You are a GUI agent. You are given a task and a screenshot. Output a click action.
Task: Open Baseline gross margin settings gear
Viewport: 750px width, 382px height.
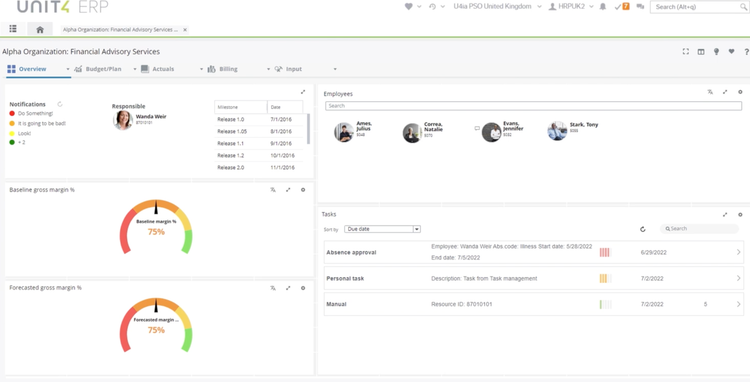tap(303, 190)
